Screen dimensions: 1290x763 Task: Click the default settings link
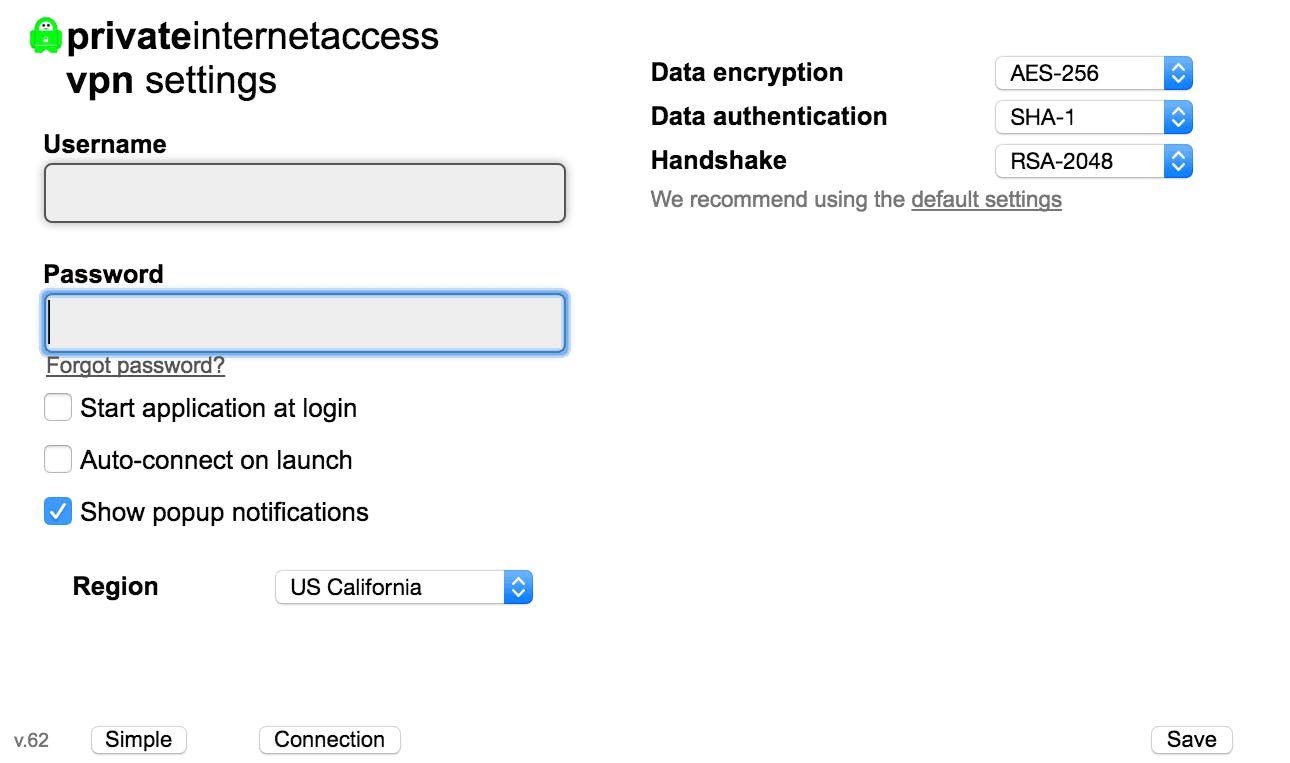986,199
